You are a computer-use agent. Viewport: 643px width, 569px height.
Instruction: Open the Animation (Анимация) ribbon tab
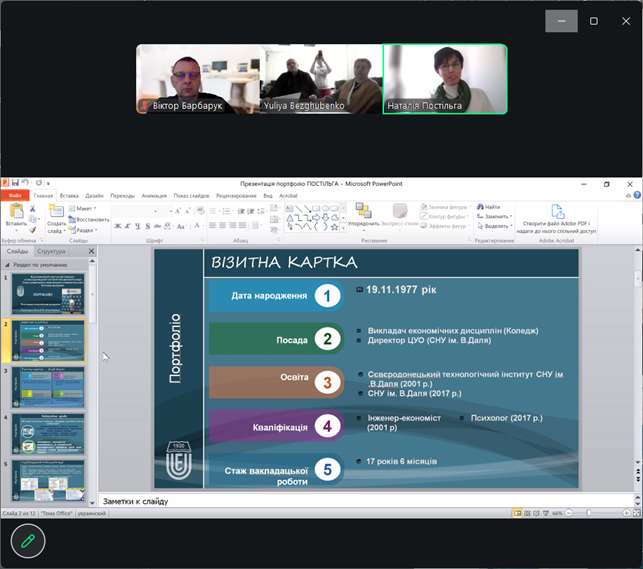point(154,196)
